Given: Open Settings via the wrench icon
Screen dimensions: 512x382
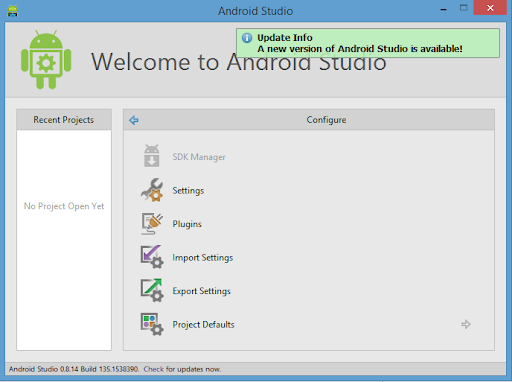Looking at the screenshot, I should click(x=152, y=190).
